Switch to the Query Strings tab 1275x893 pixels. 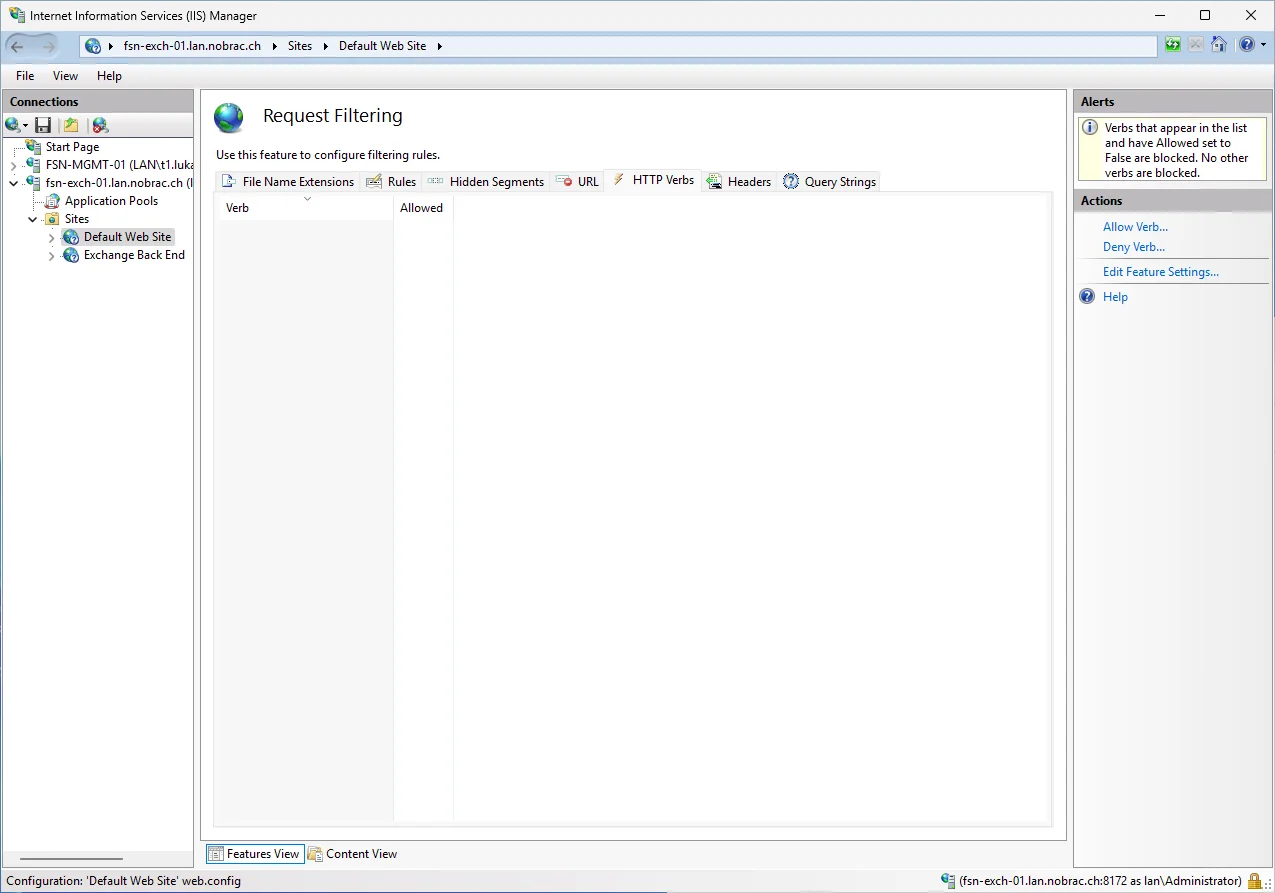(x=829, y=181)
